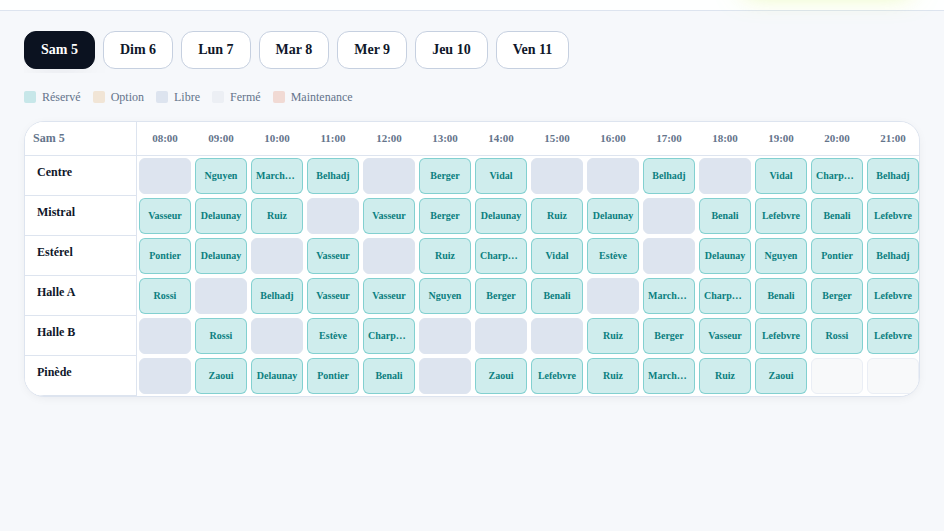Select the Sam 5 day tab
Image resolution: width=944 pixels, height=531 pixels.
pos(59,50)
